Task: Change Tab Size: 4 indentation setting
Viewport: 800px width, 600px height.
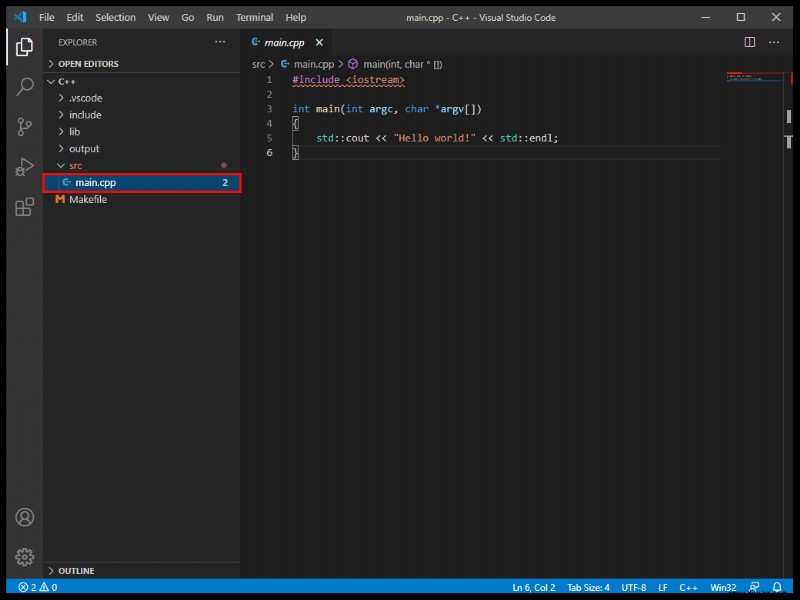Action: click(x=588, y=587)
